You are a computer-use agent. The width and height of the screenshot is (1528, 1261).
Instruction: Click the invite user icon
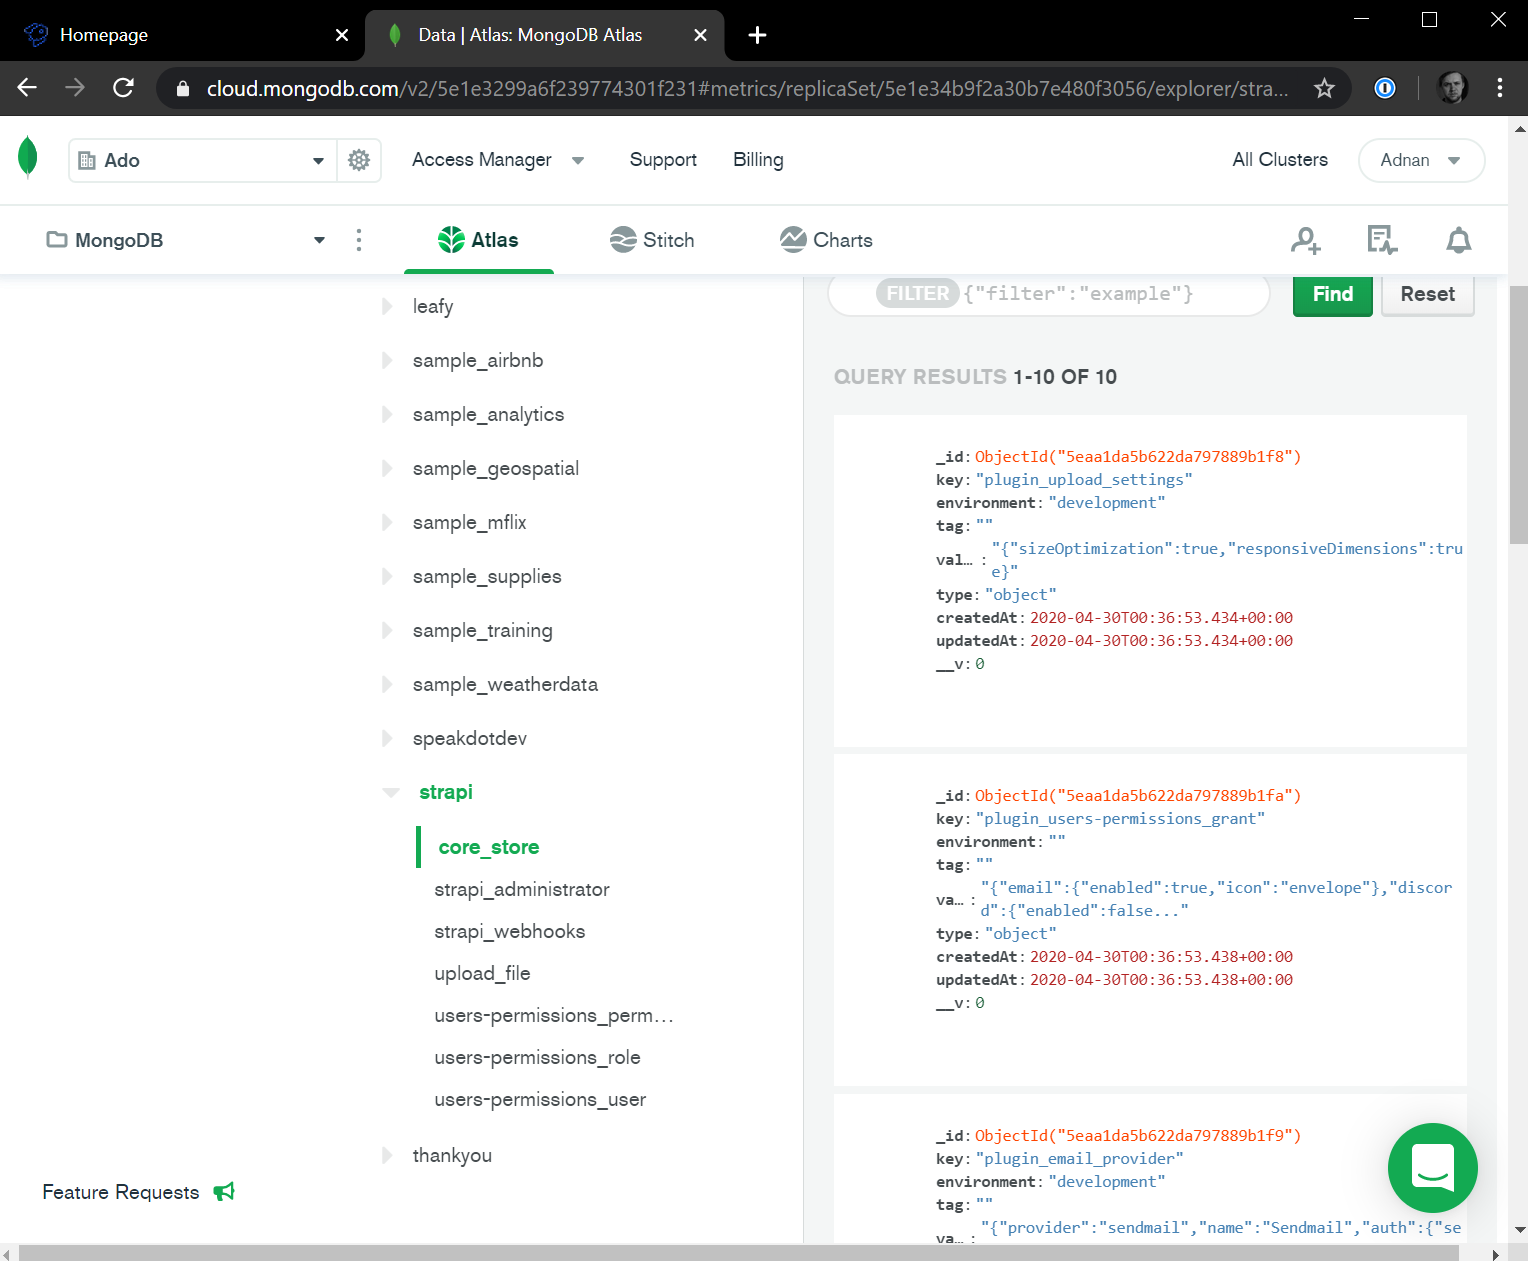[1305, 240]
